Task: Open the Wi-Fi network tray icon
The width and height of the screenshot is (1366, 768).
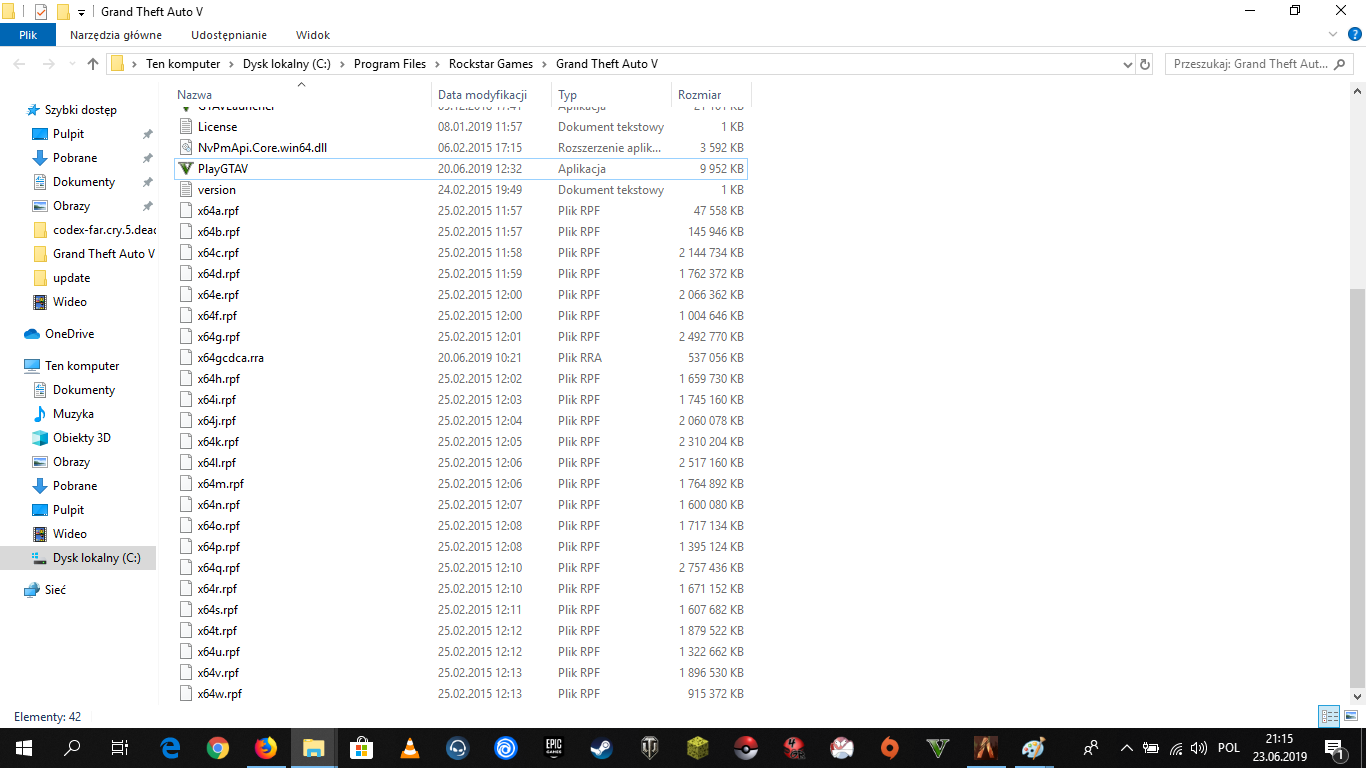Action: pyautogui.click(x=1175, y=747)
